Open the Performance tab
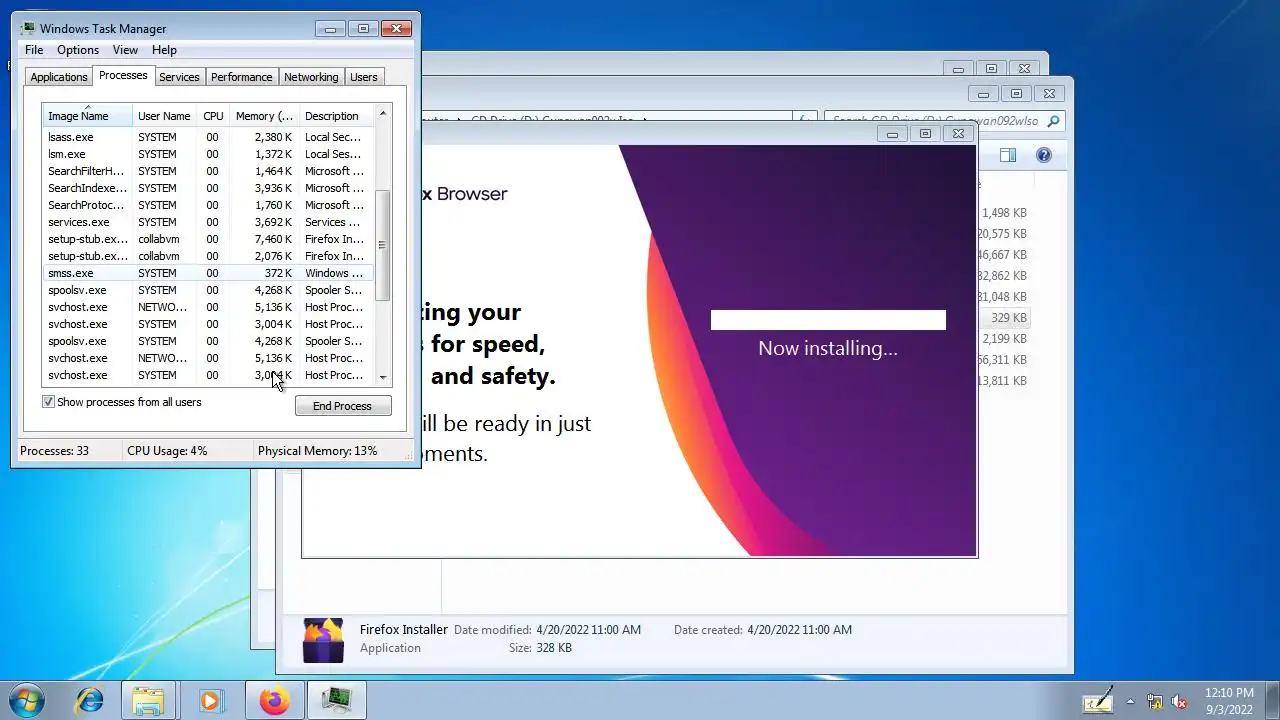Viewport: 1280px width, 720px height. coord(241,77)
